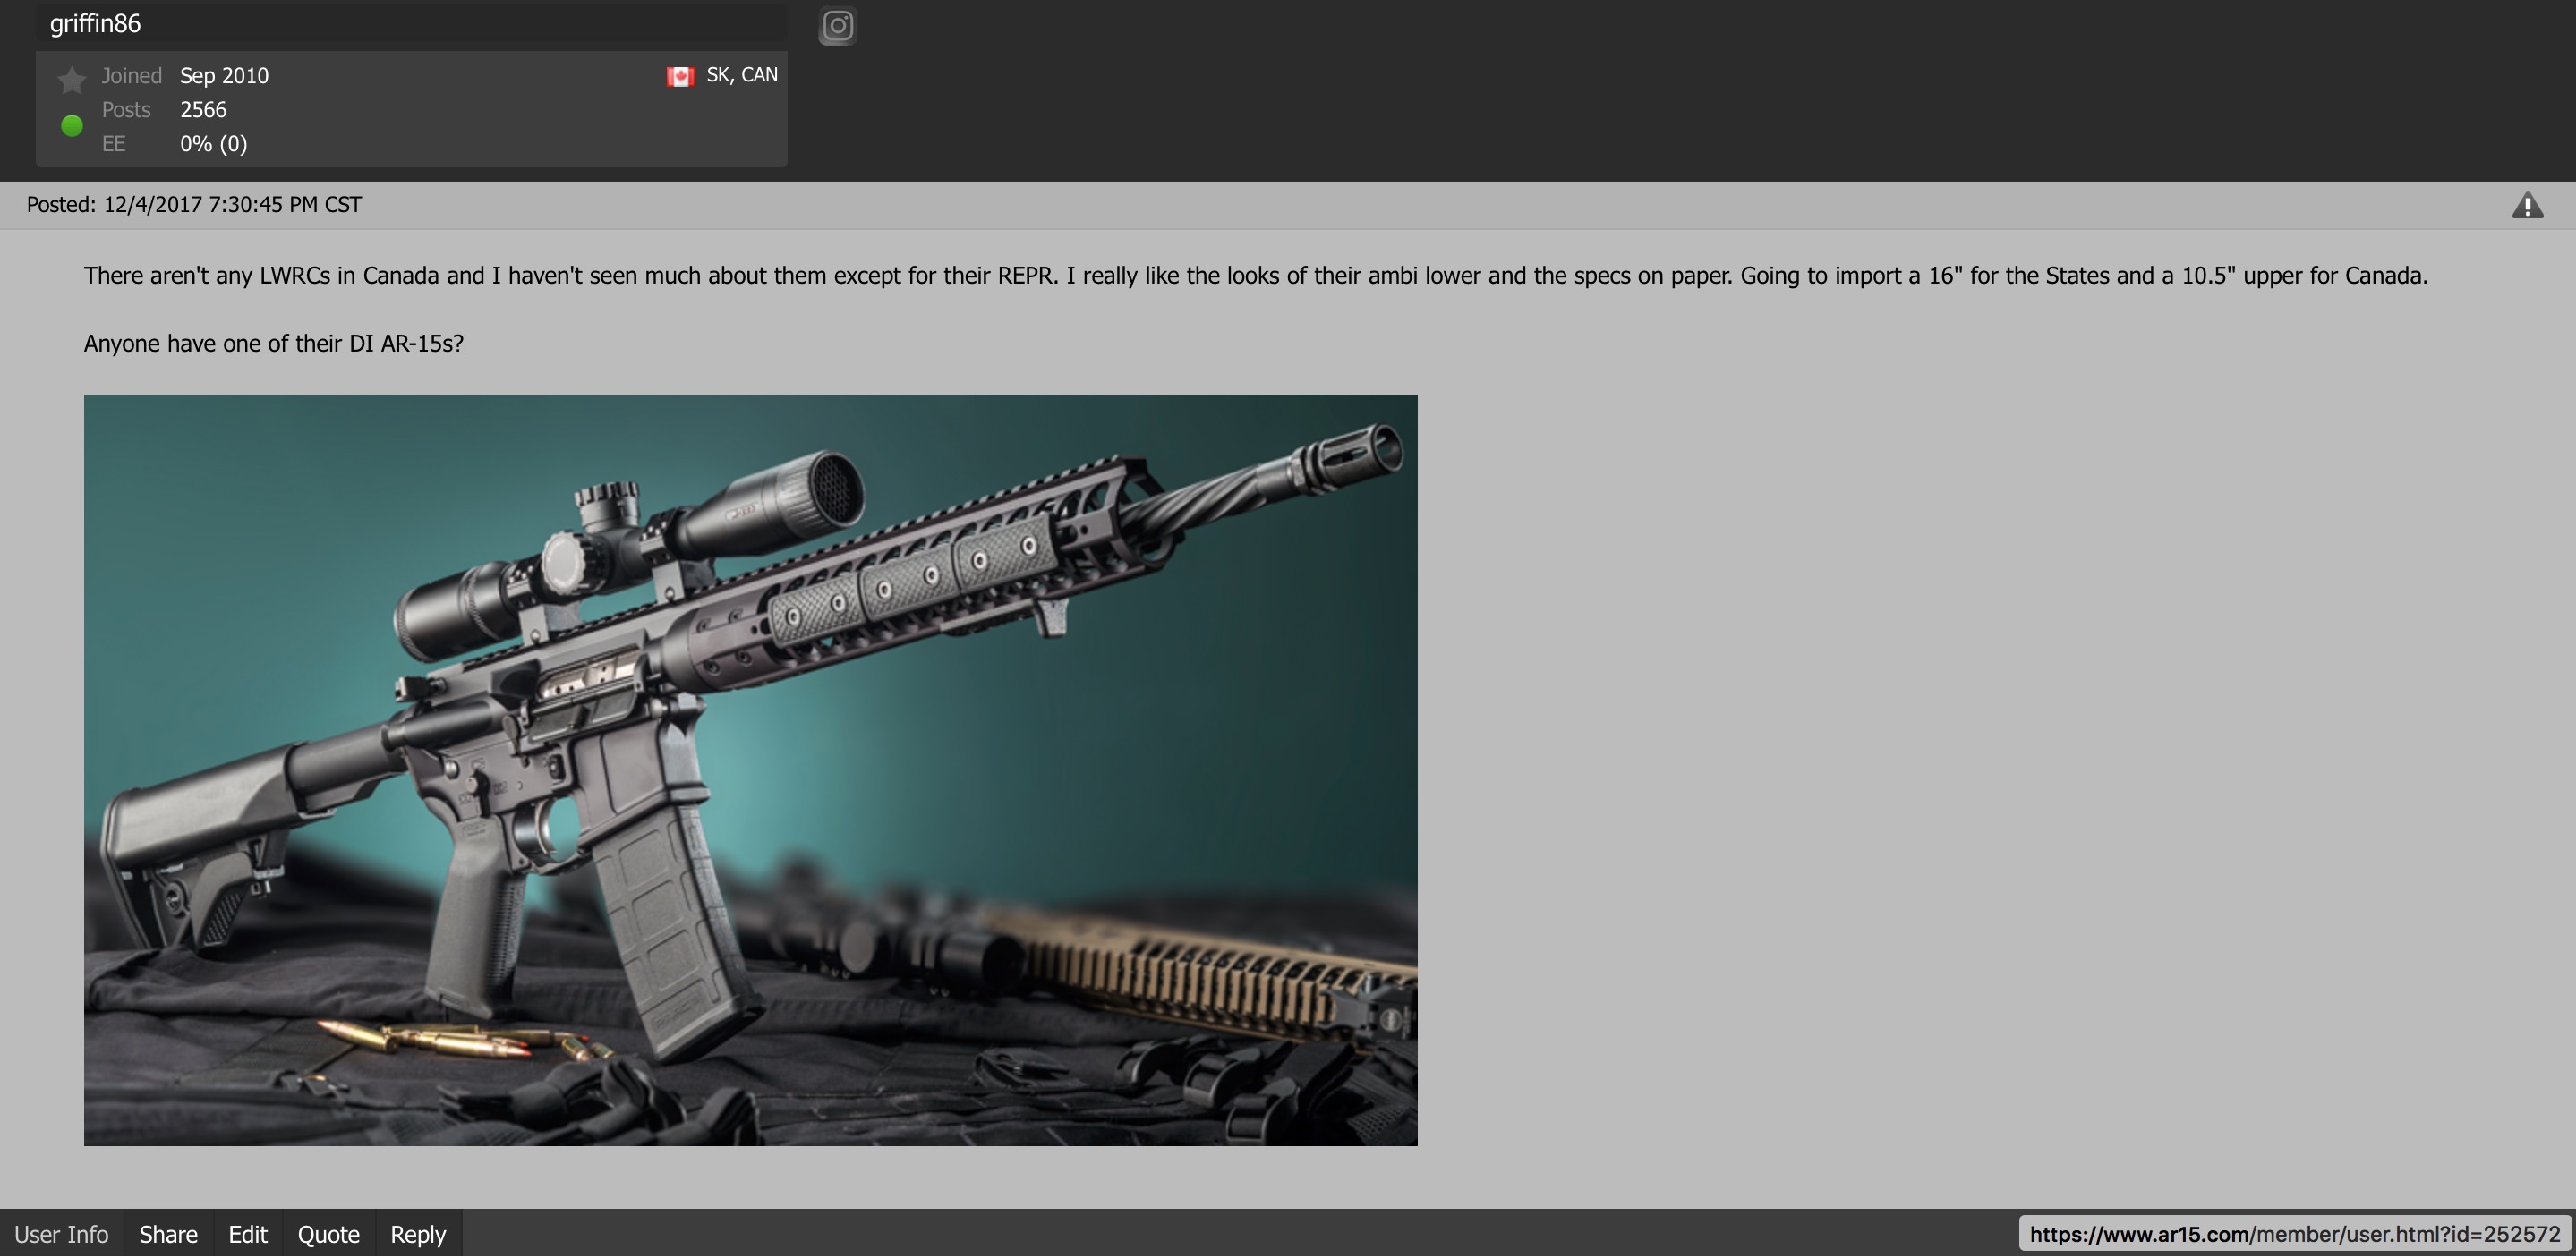Click the Posted 12/4/2017 timestamp
Image resolution: width=2576 pixels, height=1258 pixels.
(194, 205)
